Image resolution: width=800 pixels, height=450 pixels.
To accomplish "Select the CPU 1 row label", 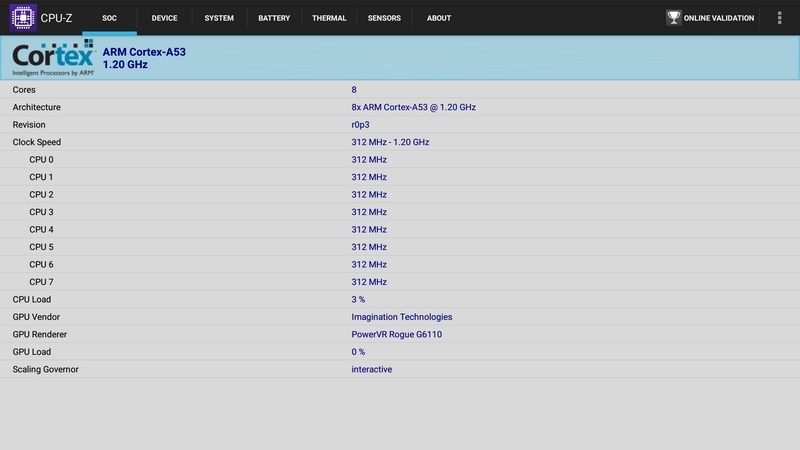I will coord(41,177).
